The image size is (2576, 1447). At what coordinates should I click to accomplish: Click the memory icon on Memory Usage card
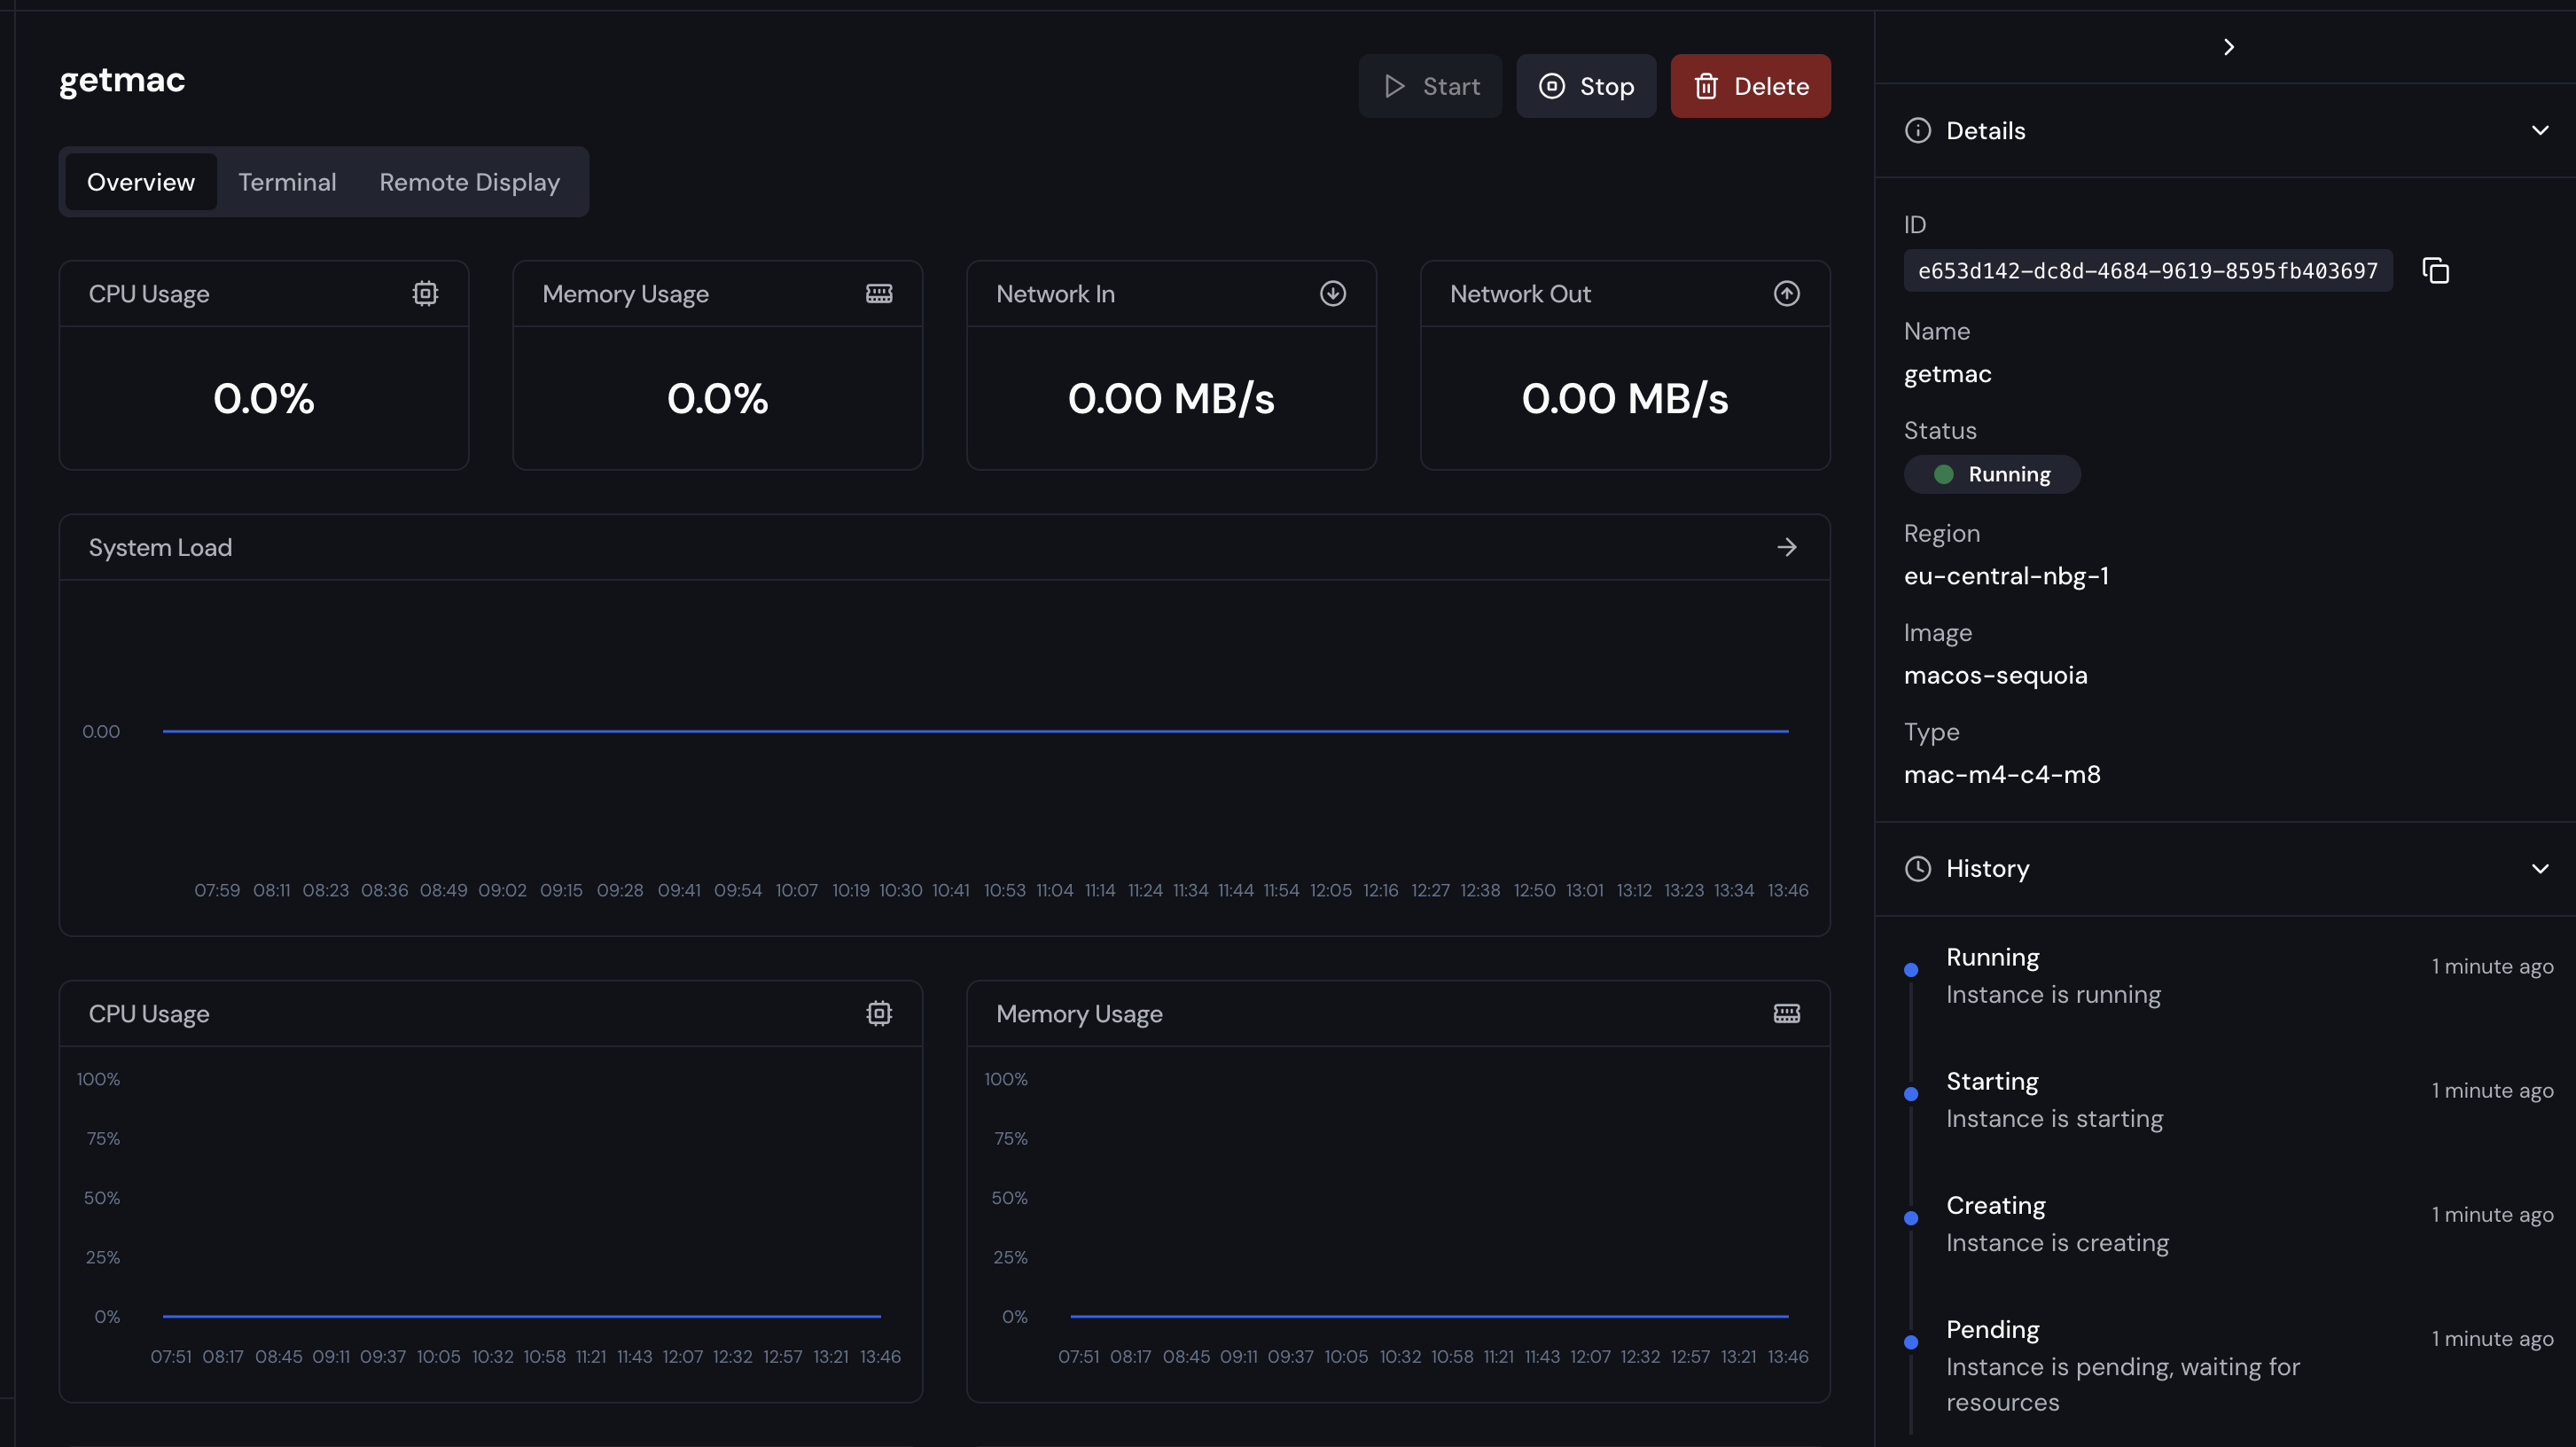pyautogui.click(x=878, y=293)
